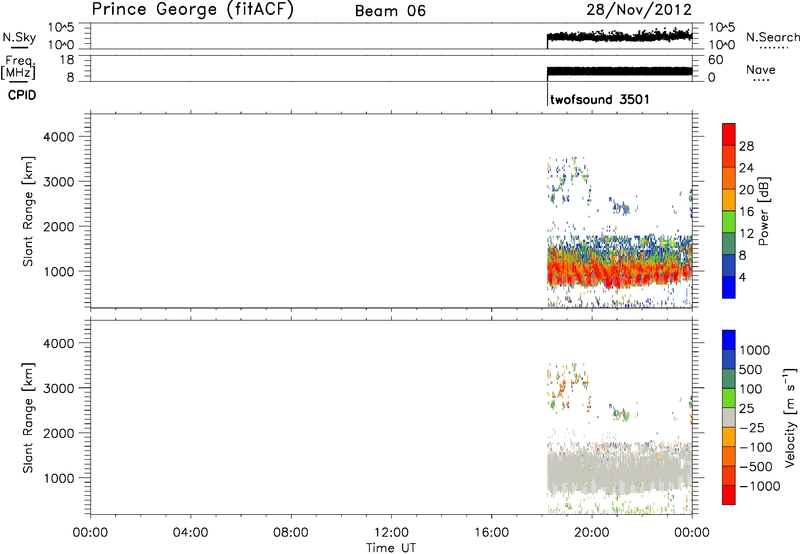Click the sky noise trace in the top panel
The image size is (800, 554).
[x=619, y=36]
